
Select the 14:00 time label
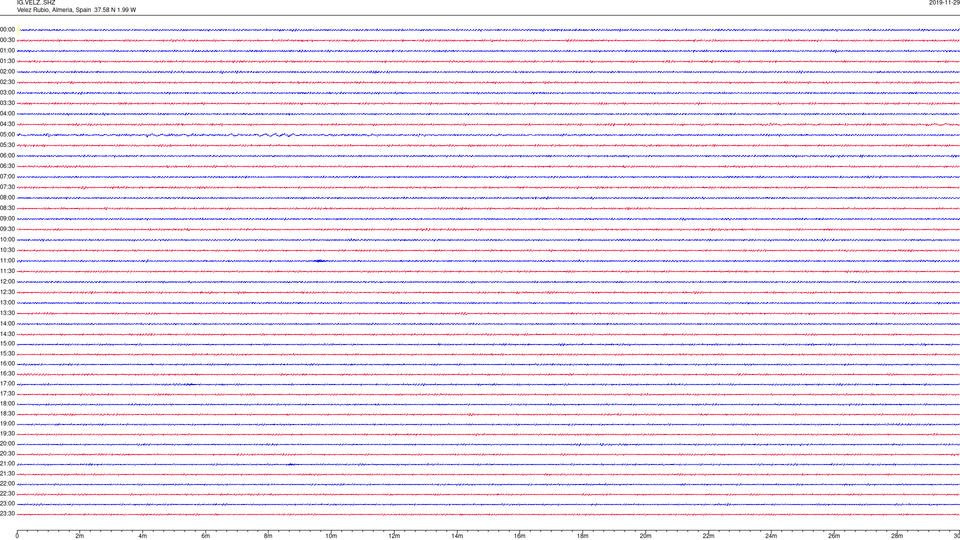pyautogui.click(x=7, y=323)
